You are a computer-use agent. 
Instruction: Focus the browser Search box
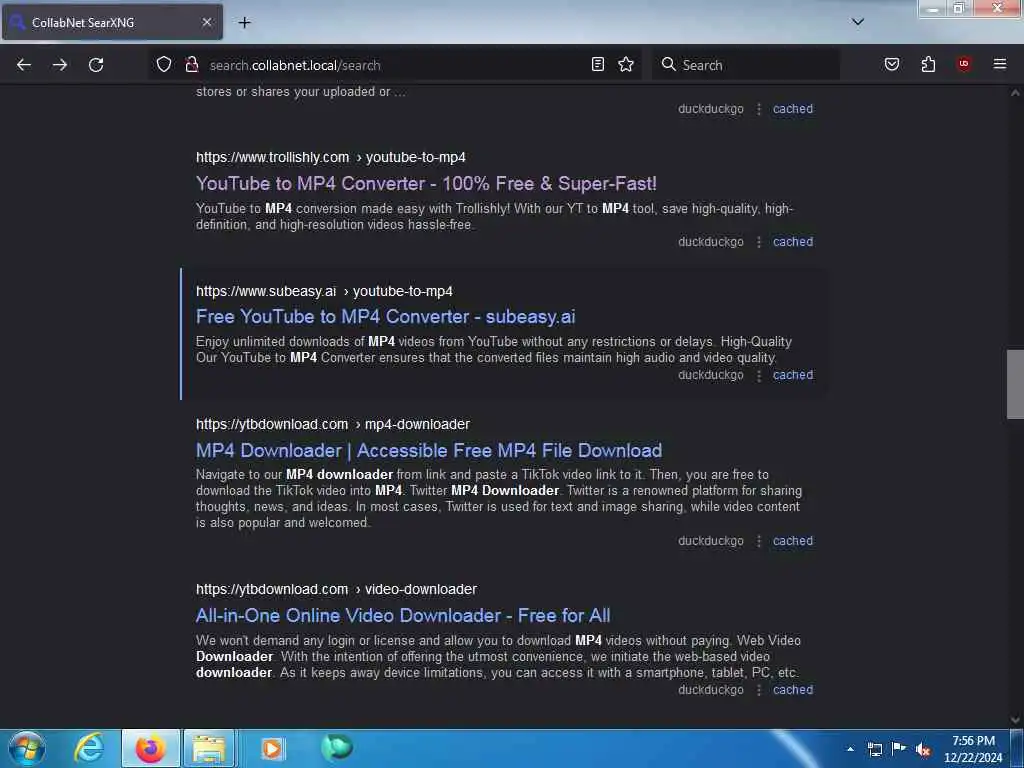(746, 65)
